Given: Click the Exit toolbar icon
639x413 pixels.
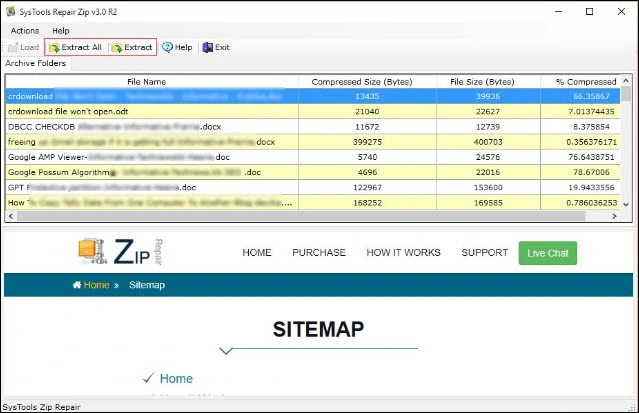Looking at the screenshot, I should click(x=208, y=47).
